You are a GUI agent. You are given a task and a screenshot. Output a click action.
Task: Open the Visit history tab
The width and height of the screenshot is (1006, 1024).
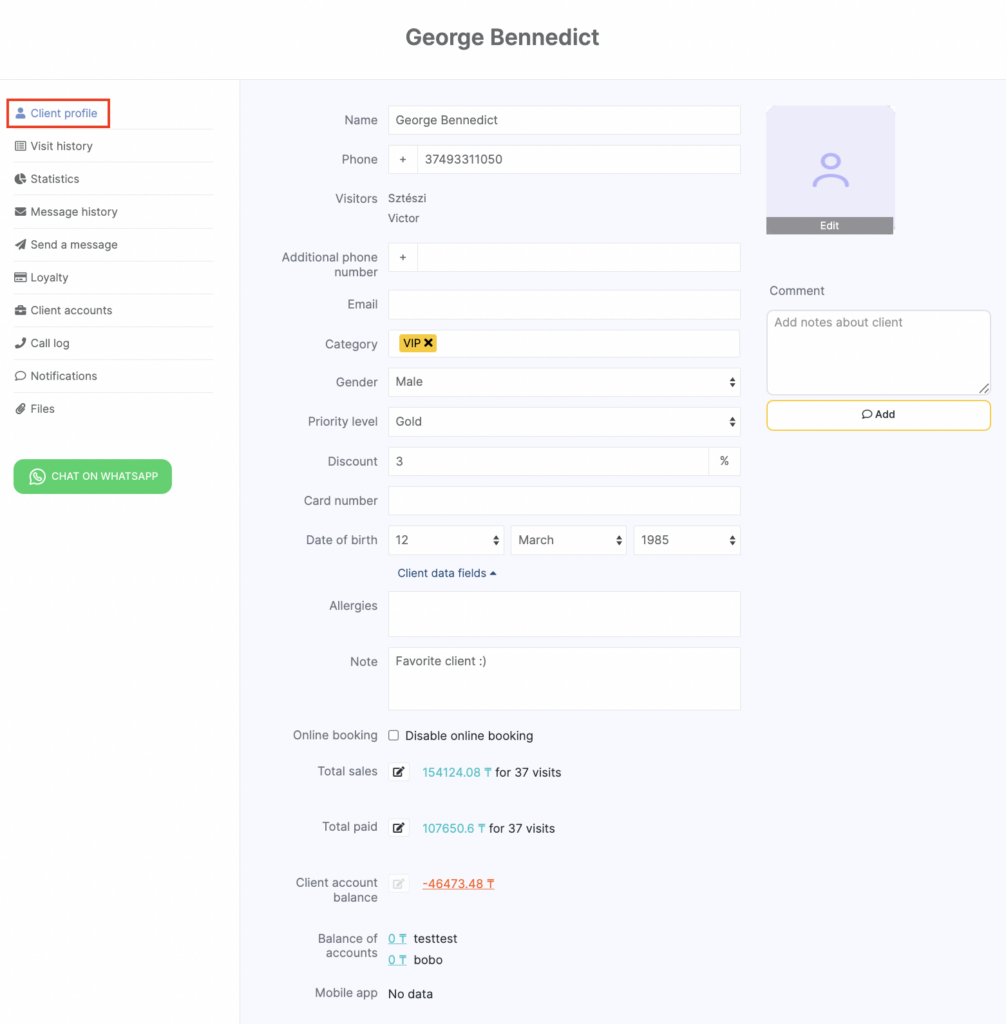point(61,146)
